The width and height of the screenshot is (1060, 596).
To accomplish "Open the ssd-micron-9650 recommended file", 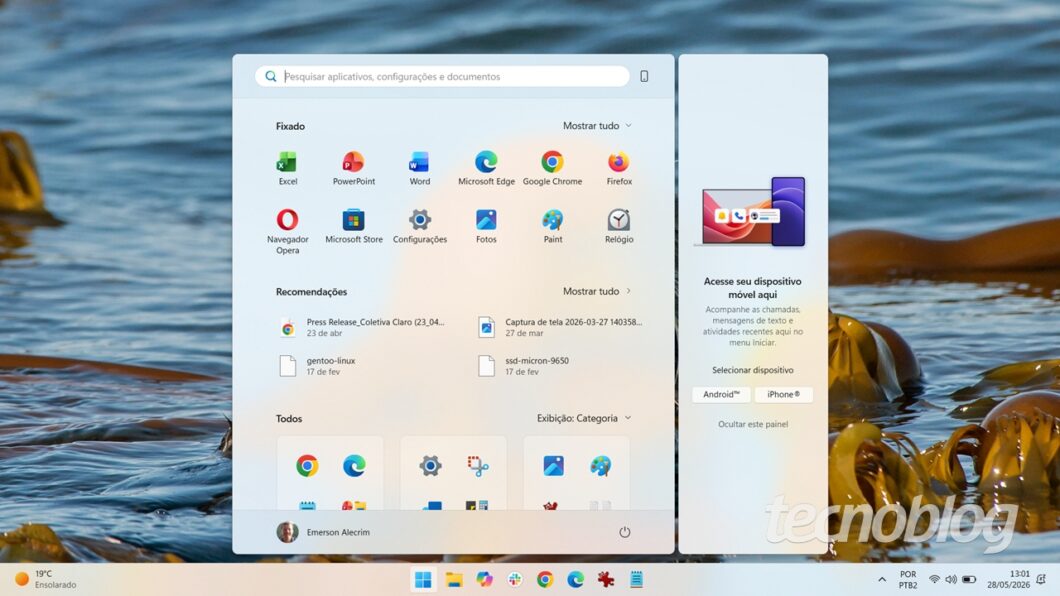I will [525, 366].
